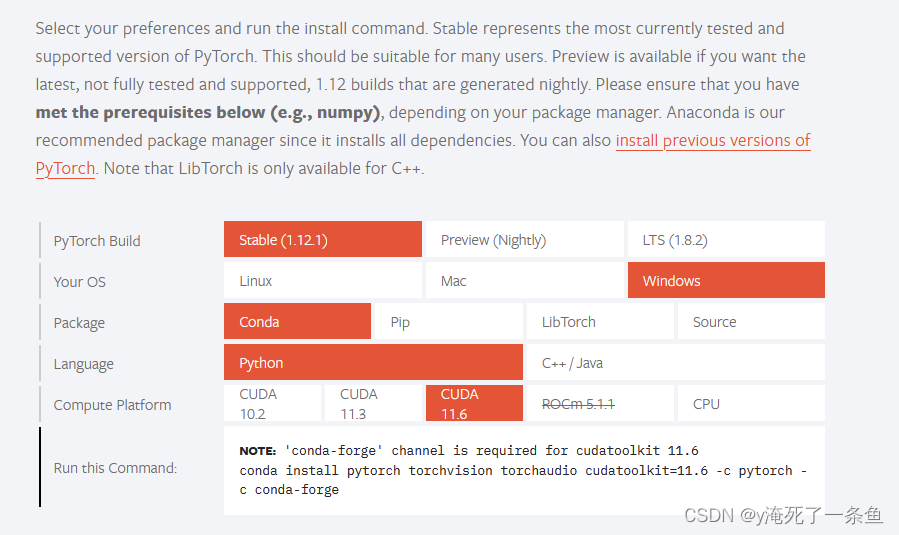Choose Pip as the package
This screenshot has height=535, width=899.
449,321
